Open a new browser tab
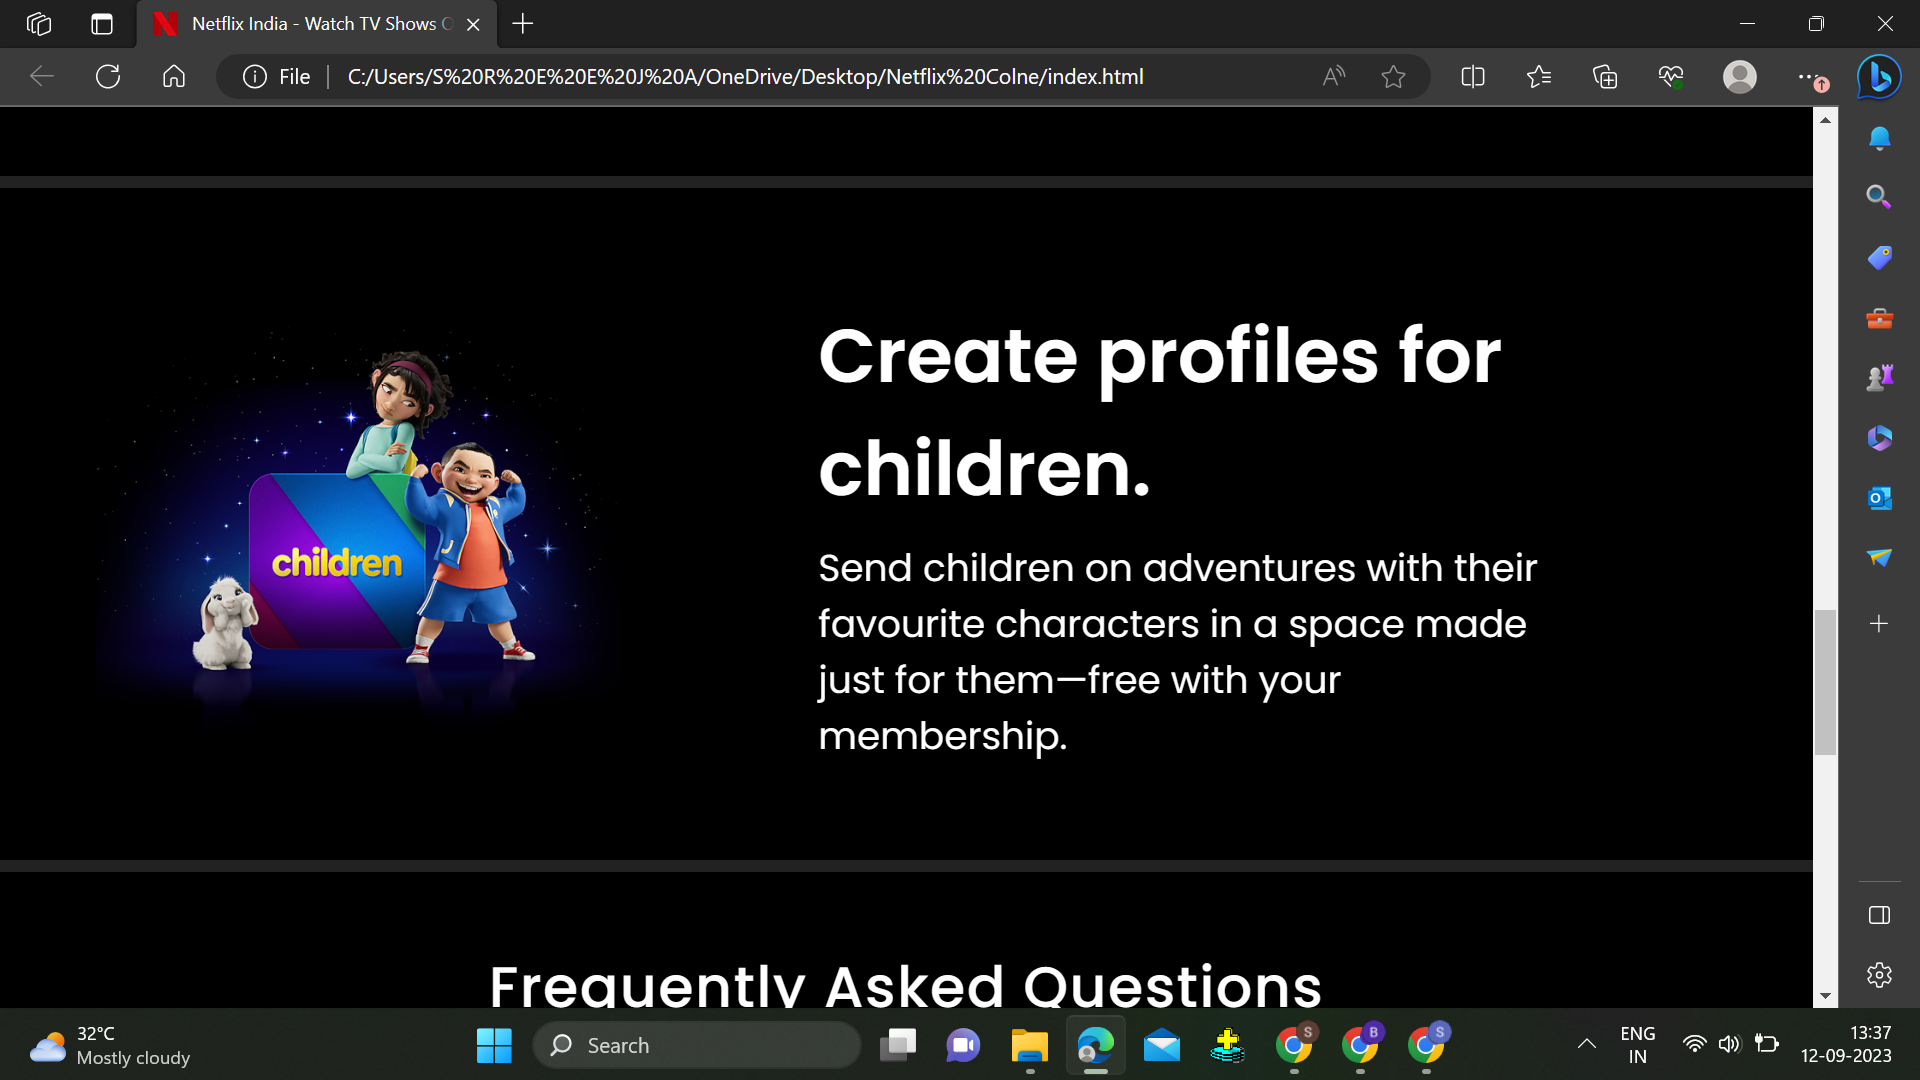Screen dimensions: 1920x1080 522,23
